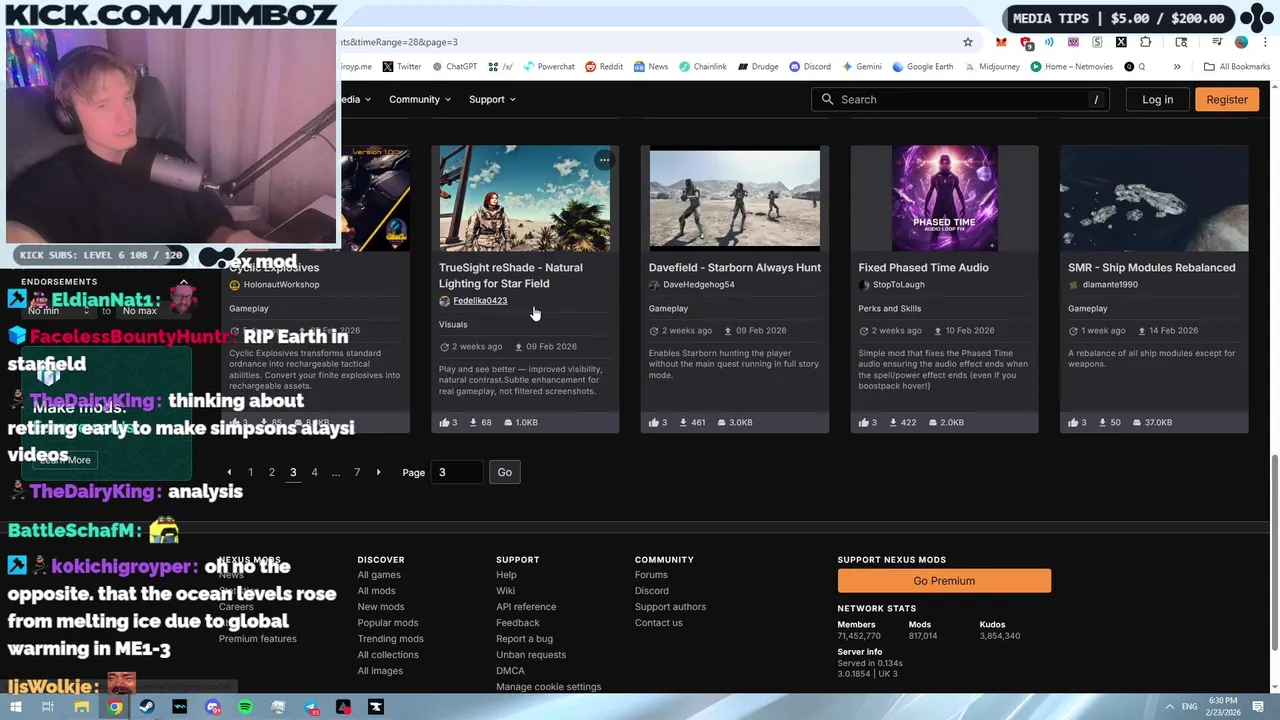This screenshot has height=720, width=1280.
Task: Open the Trending mods footer link
Action: [390, 639]
